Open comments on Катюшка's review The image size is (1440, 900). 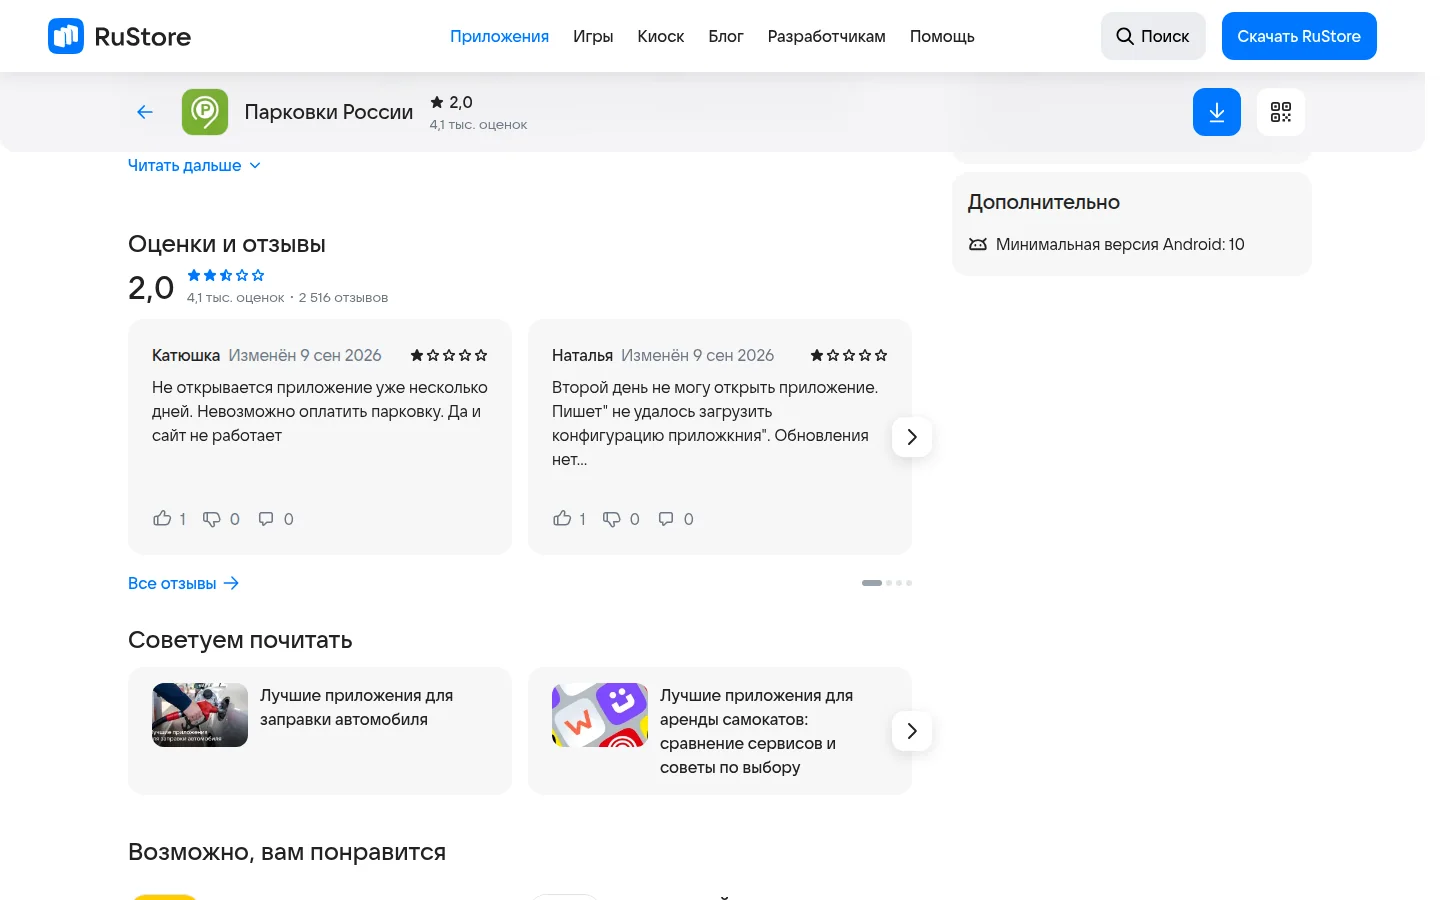(266, 519)
